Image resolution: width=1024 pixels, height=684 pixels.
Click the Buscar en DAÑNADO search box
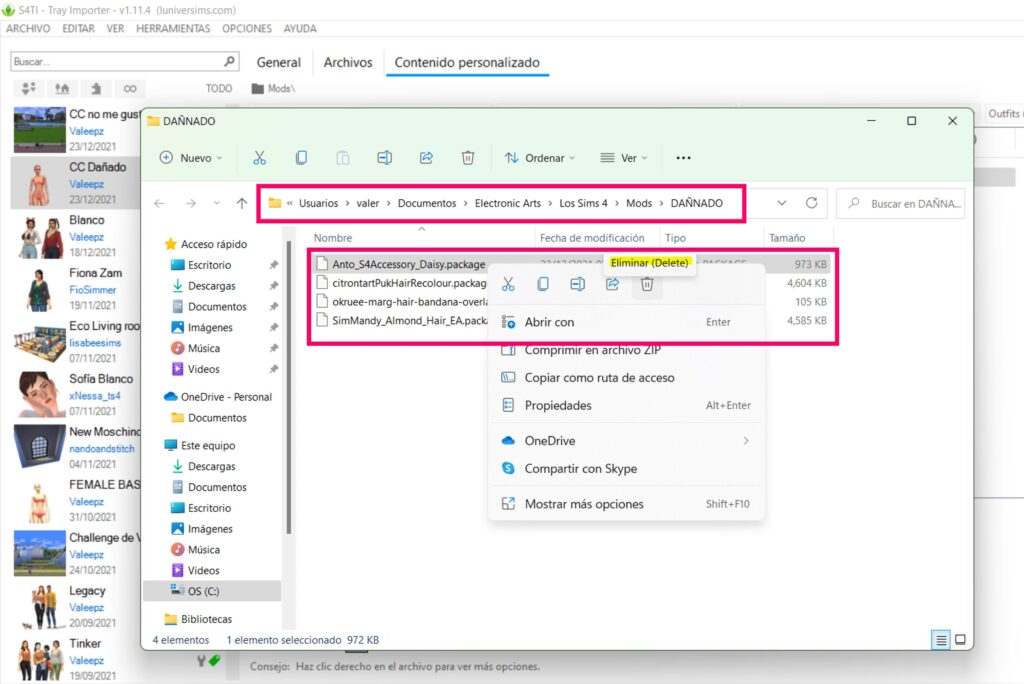pos(900,203)
